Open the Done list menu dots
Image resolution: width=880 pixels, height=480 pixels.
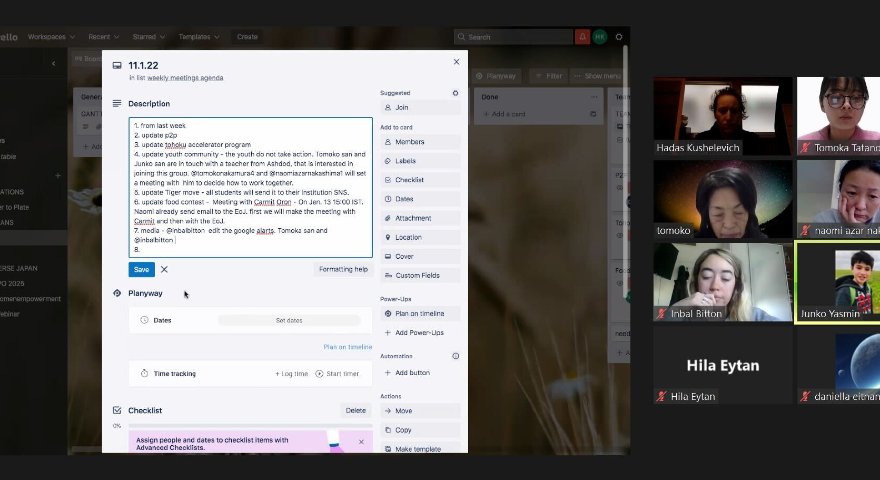[x=594, y=97]
